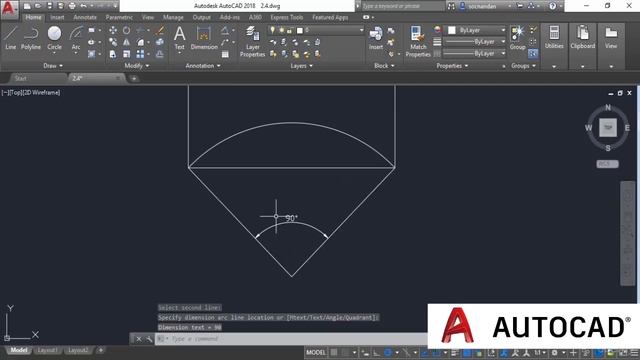
Task: Activate the Stretch tool
Action: pos(113,54)
